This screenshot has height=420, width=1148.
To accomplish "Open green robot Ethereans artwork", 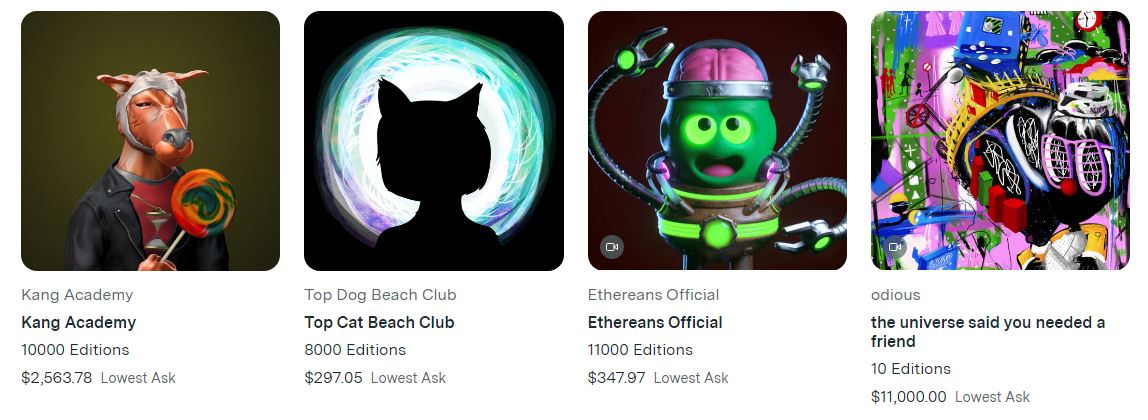I will [717, 140].
